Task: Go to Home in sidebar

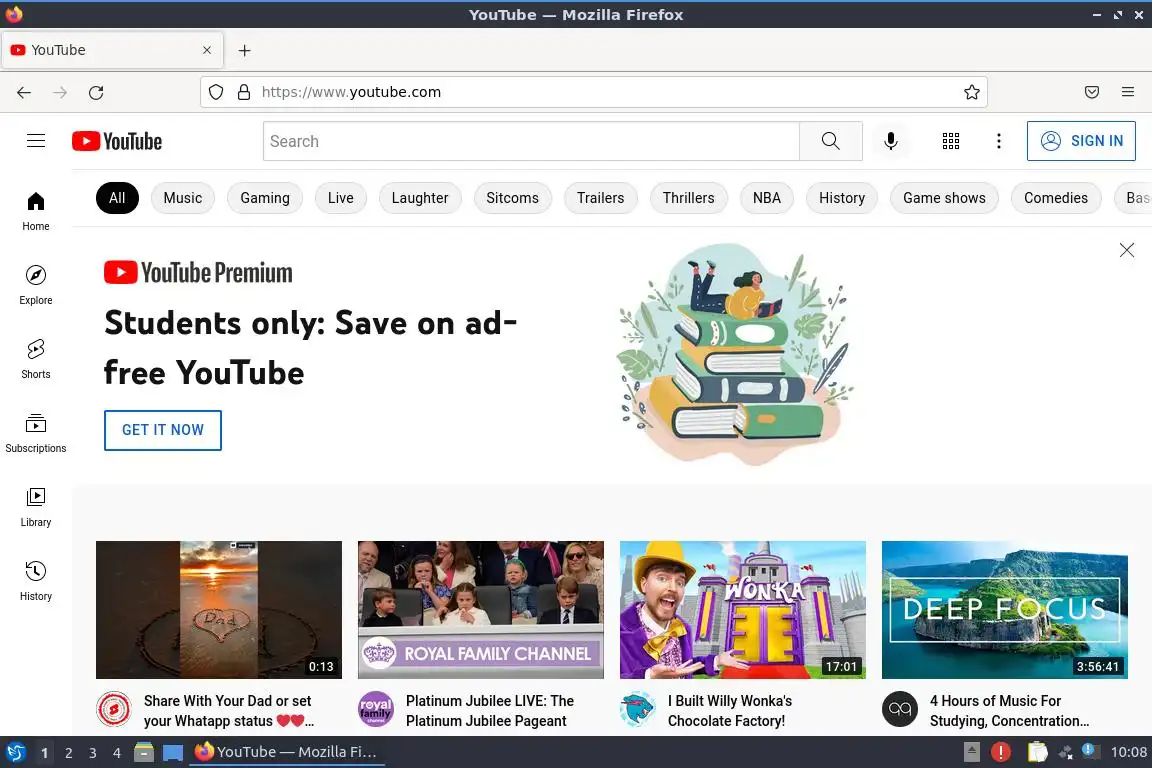Action: pos(36,212)
